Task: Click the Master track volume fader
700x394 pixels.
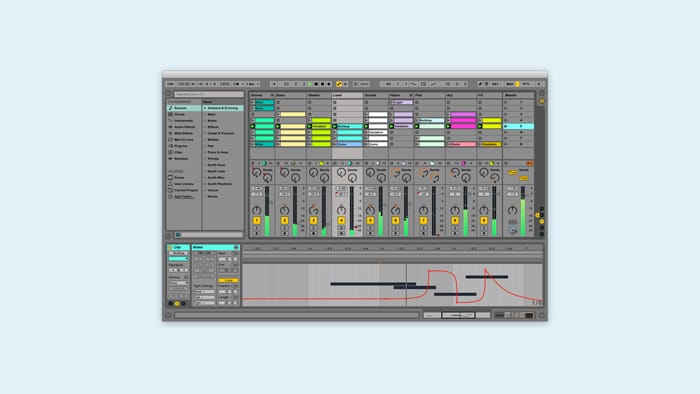Action: 523,211
